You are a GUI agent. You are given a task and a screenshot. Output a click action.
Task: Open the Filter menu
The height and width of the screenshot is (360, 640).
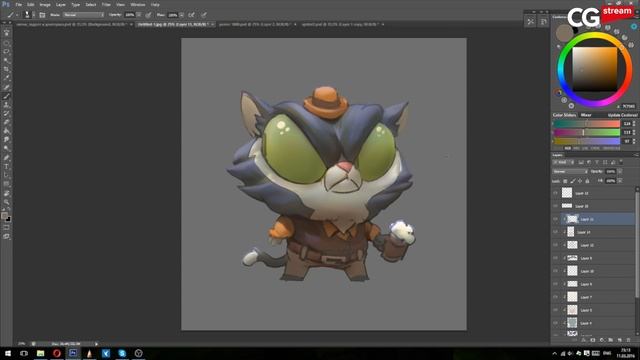click(x=106, y=4)
